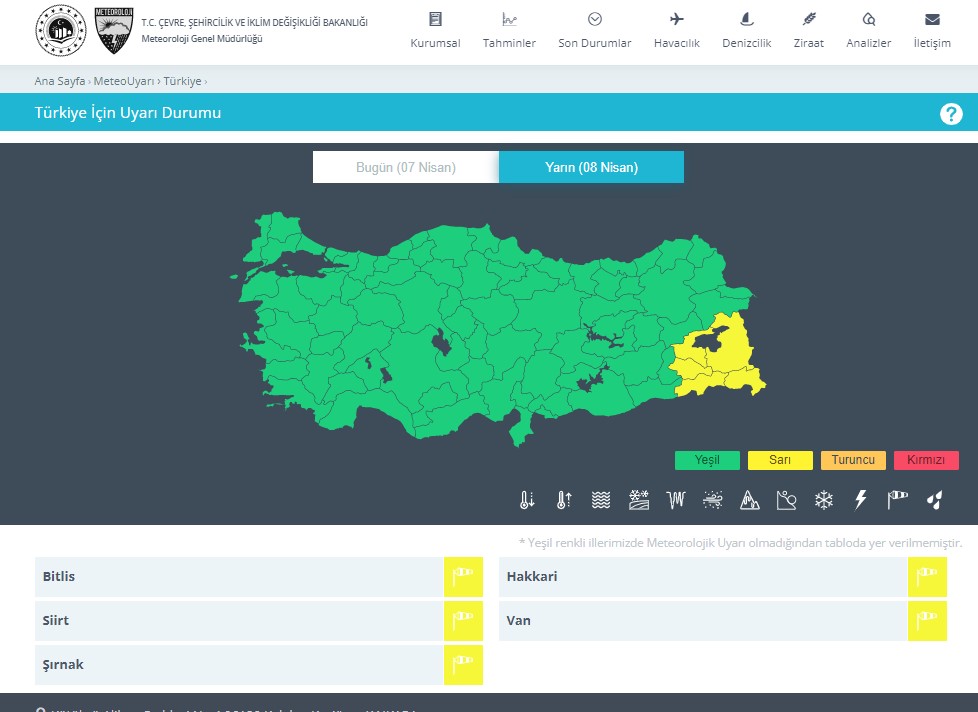Open the İletişim menu item
978x712 pixels.
pos(931,30)
